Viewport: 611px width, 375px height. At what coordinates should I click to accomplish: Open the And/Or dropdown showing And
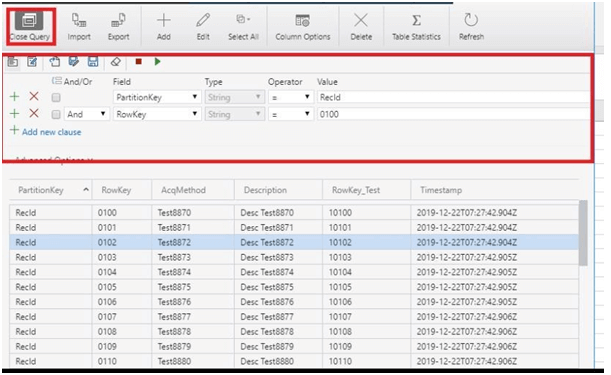pyautogui.click(x=86, y=114)
